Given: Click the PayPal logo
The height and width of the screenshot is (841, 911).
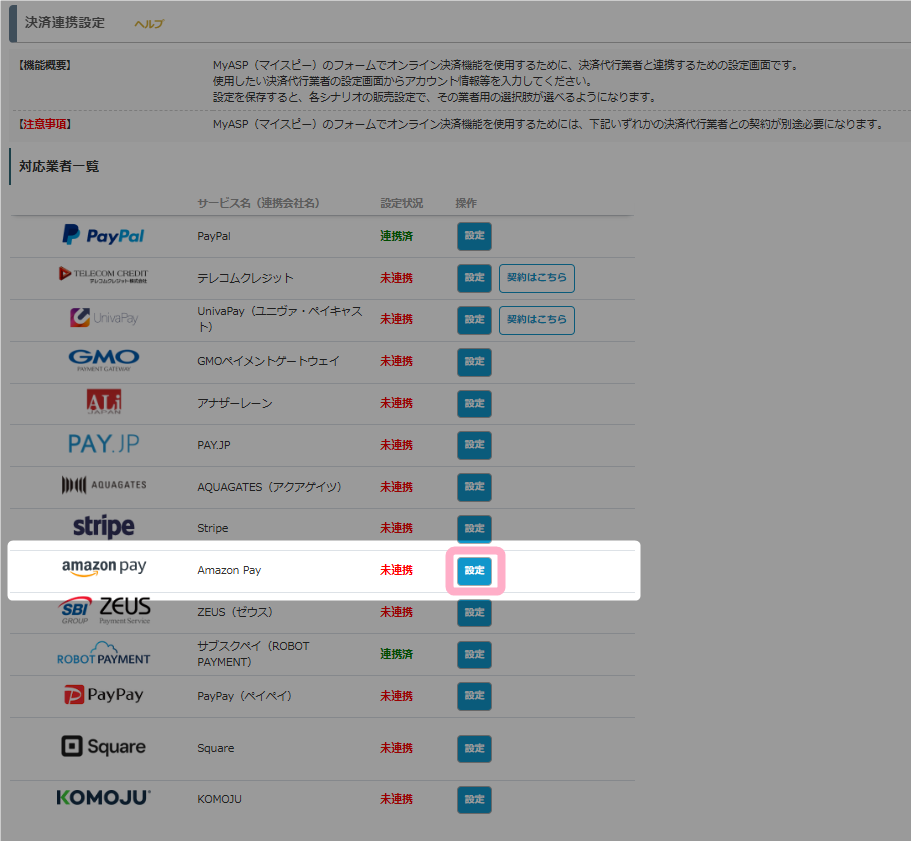Looking at the screenshot, I should pyautogui.click(x=103, y=236).
